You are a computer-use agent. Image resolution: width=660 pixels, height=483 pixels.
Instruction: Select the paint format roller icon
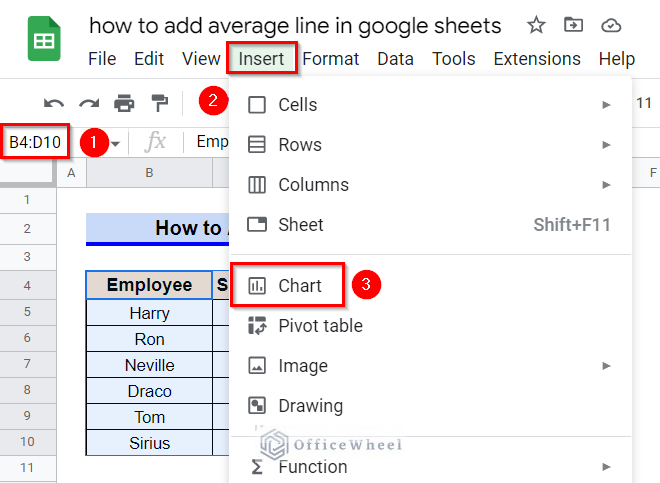(x=160, y=103)
